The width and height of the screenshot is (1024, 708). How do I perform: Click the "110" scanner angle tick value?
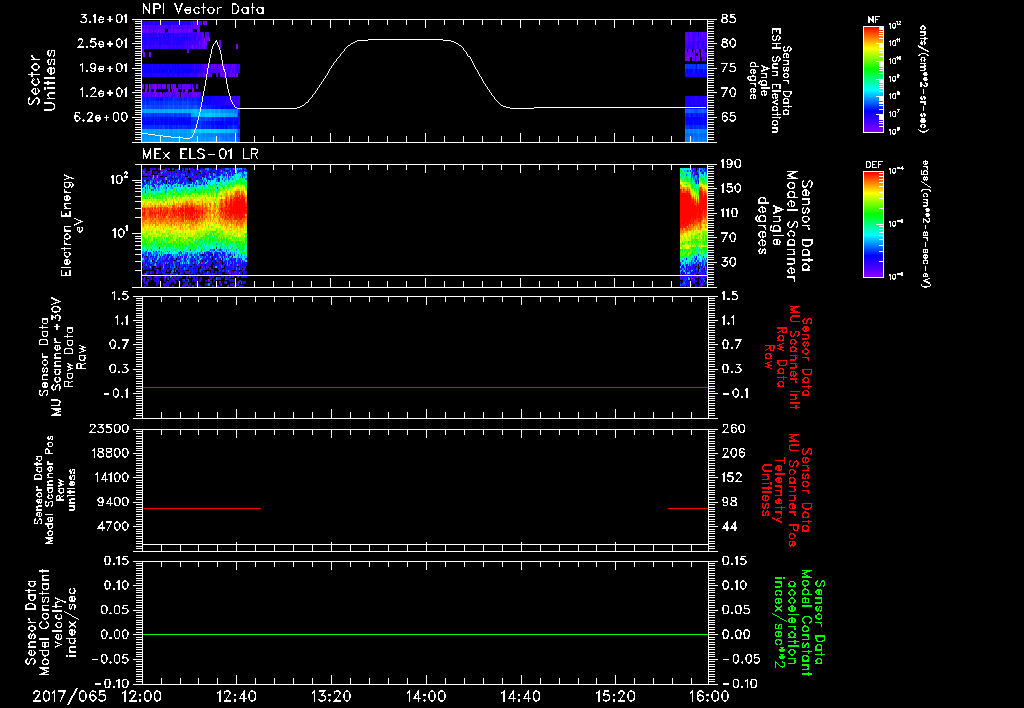tap(731, 213)
